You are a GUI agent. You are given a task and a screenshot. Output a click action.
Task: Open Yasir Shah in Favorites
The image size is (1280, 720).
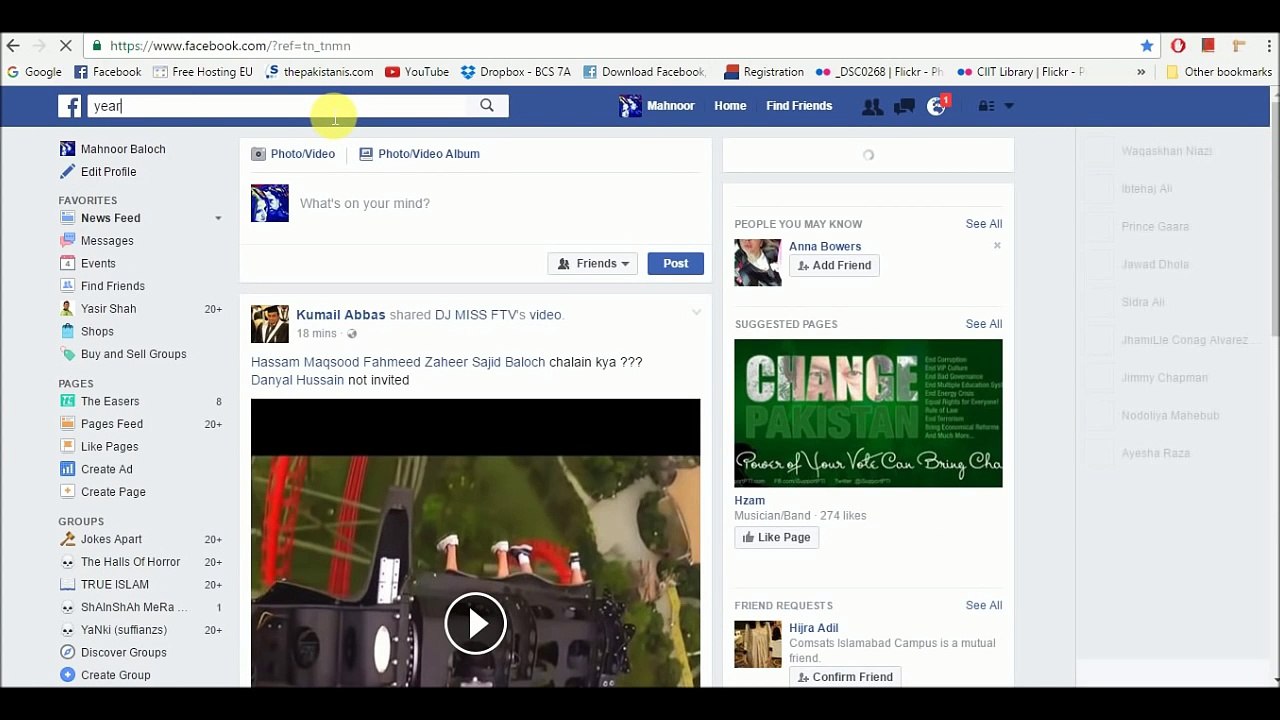point(108,309)
